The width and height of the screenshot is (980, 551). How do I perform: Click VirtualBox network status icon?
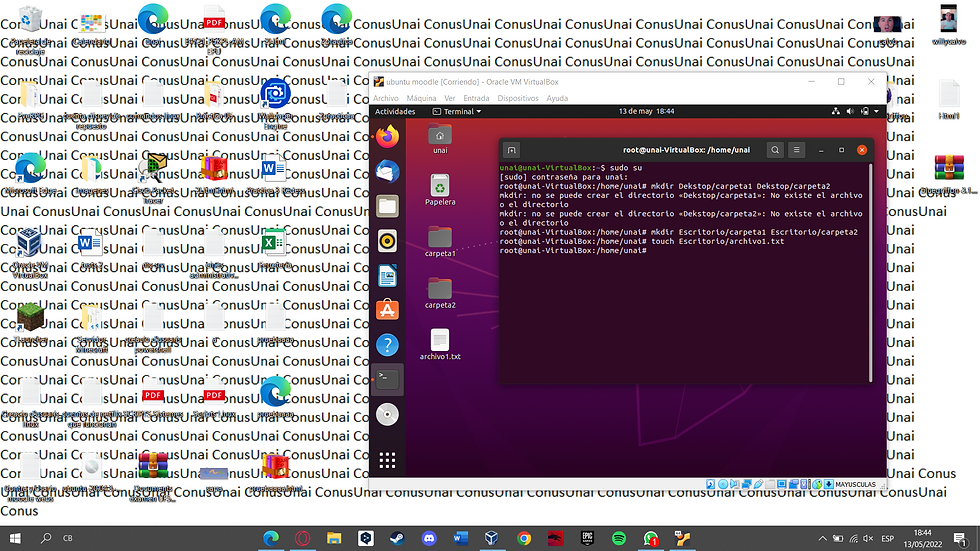(746, 484)
